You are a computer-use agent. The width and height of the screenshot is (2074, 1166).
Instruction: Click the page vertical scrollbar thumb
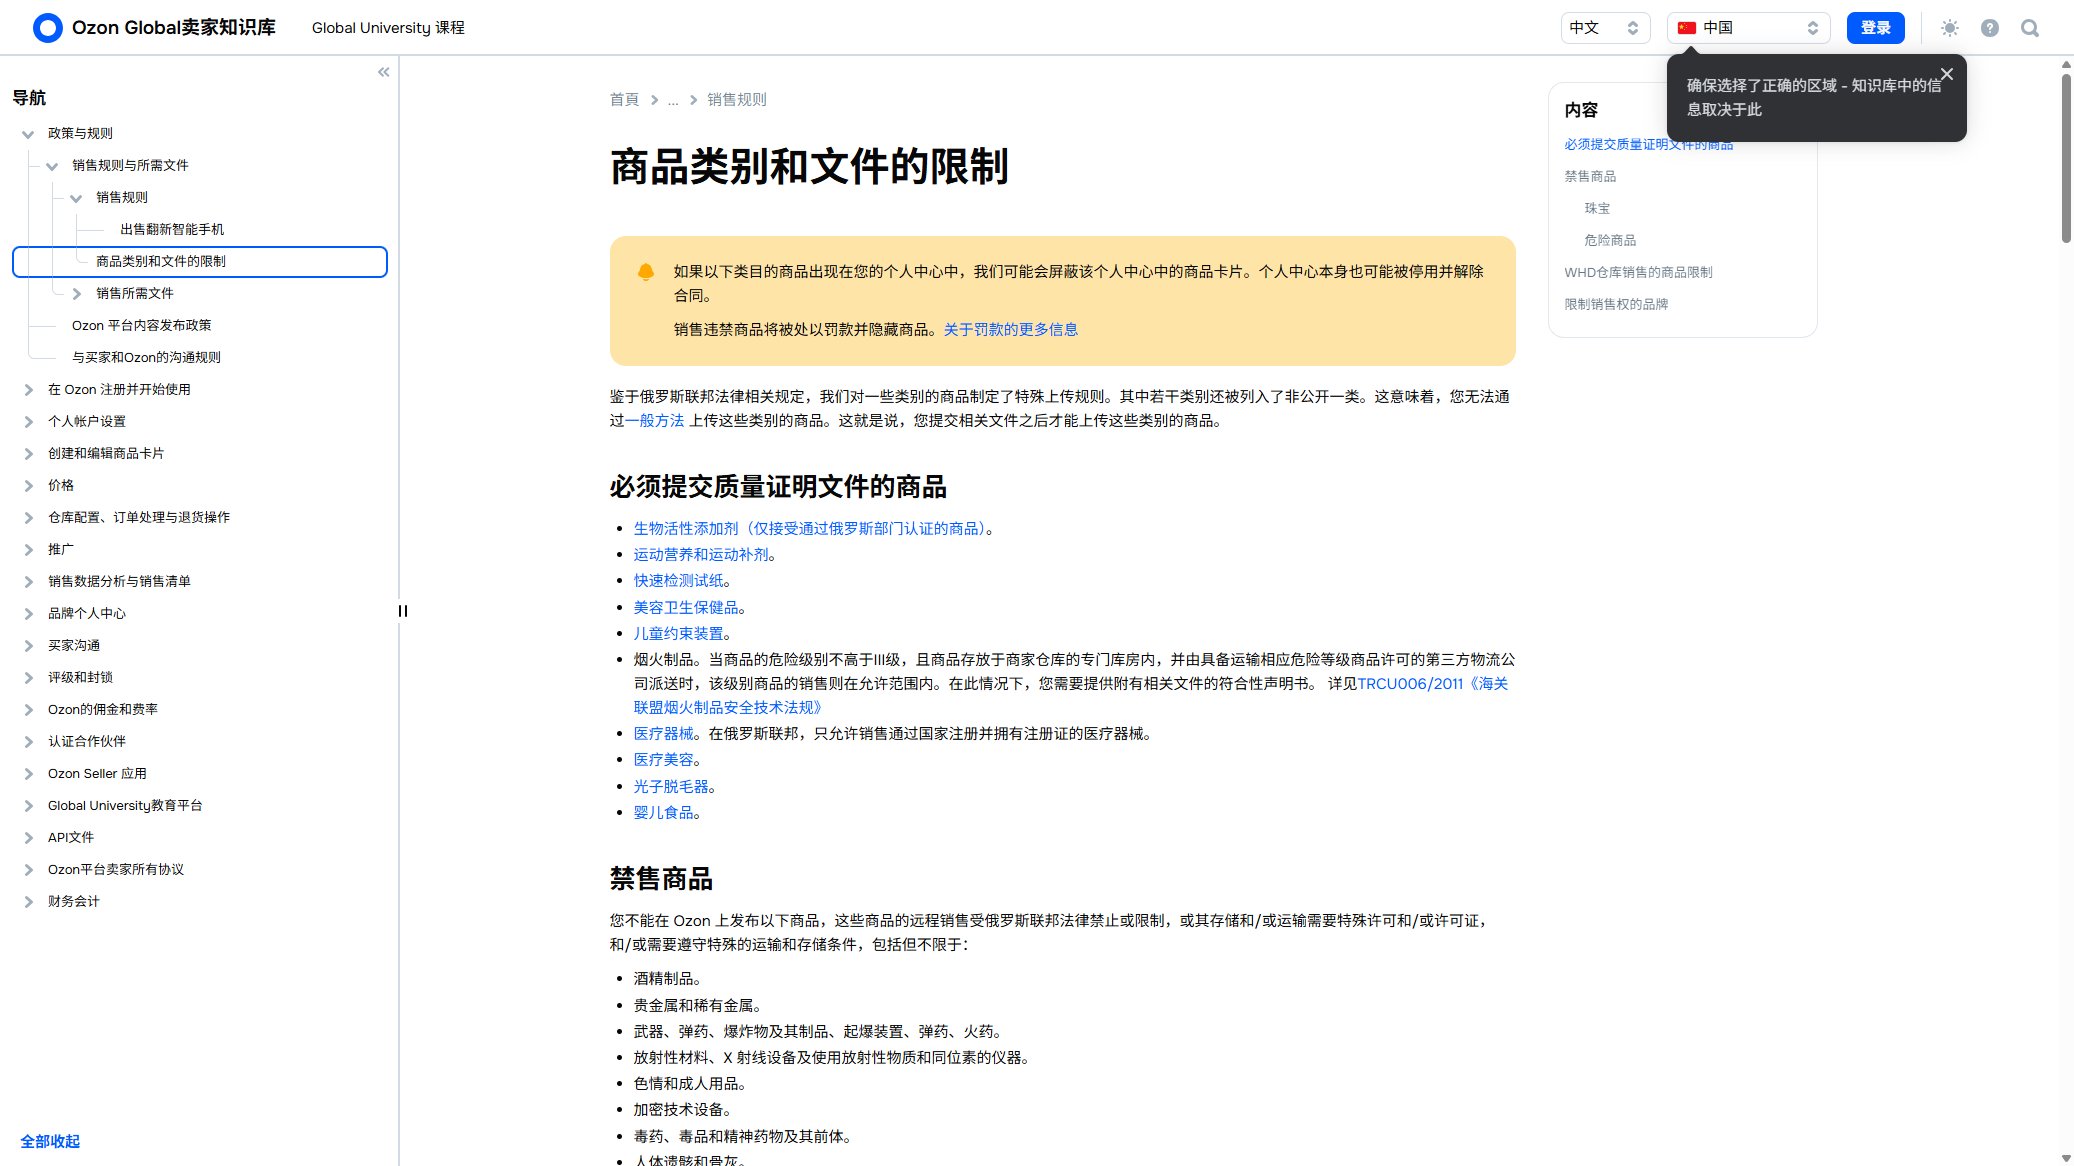coord(2066,157)
